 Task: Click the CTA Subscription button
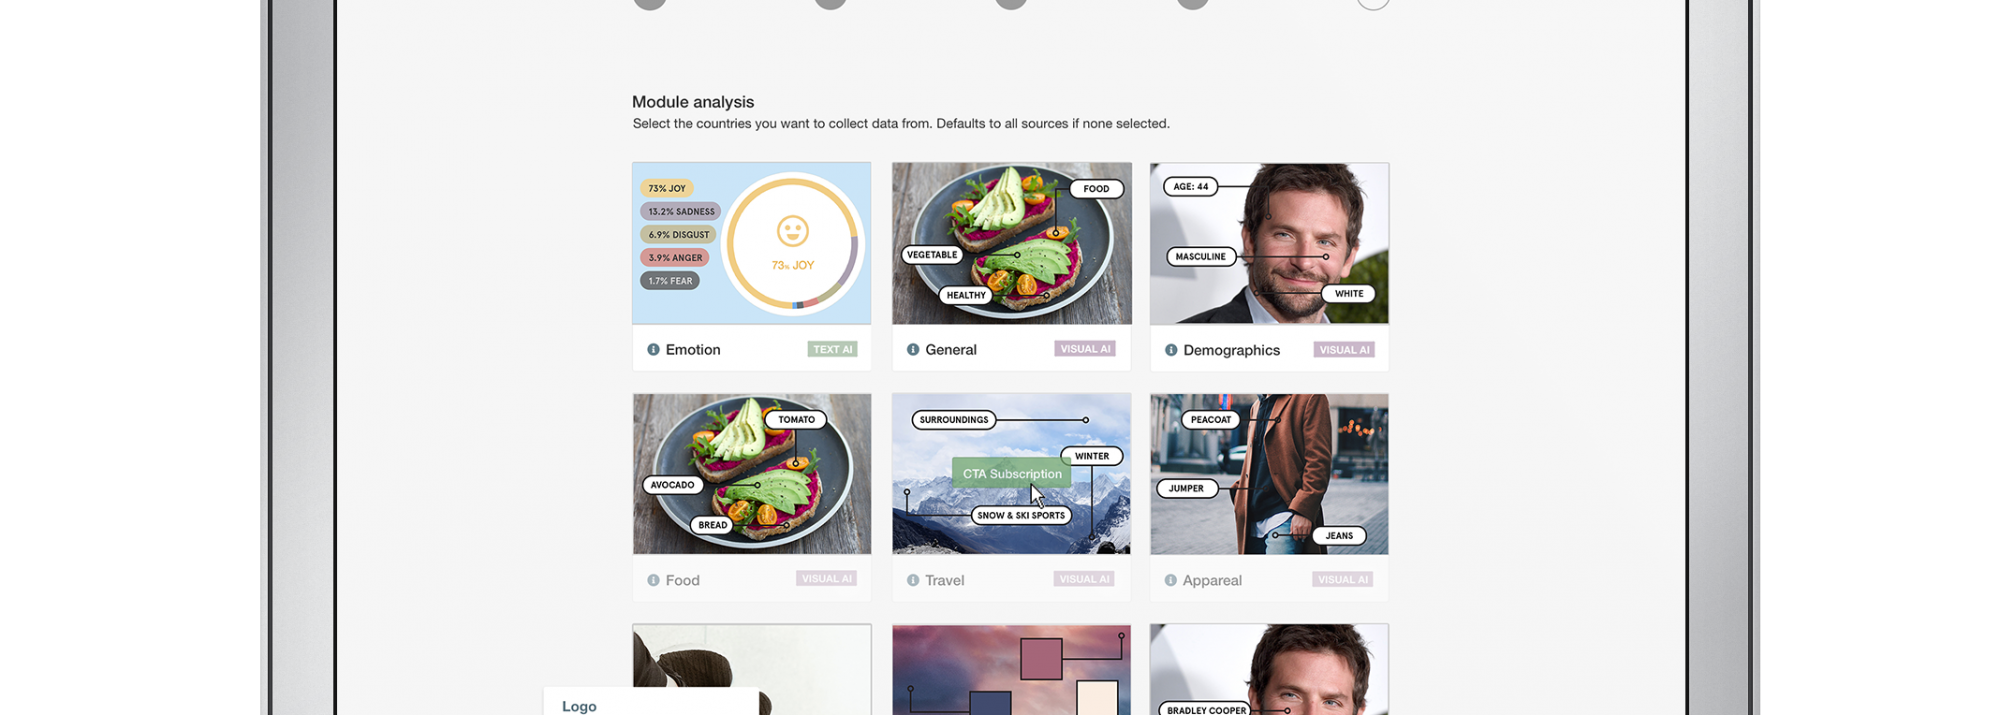coord(1011,474)
